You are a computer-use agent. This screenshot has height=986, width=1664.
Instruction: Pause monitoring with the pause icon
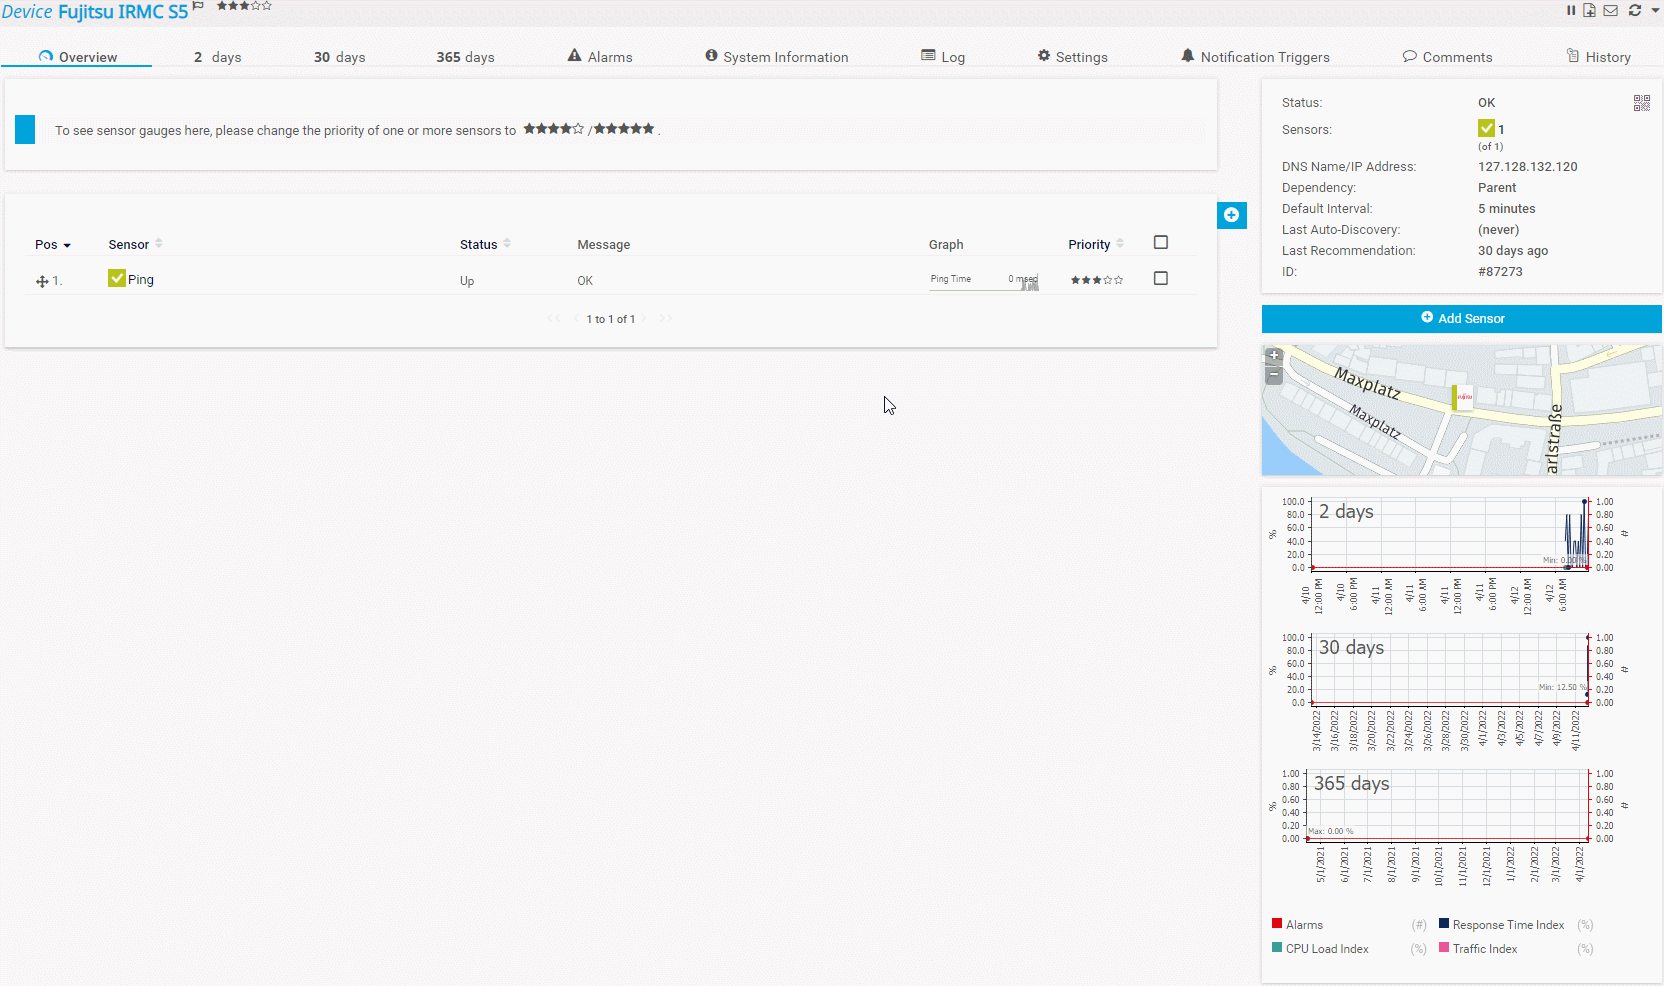[x=1570, y=10]
